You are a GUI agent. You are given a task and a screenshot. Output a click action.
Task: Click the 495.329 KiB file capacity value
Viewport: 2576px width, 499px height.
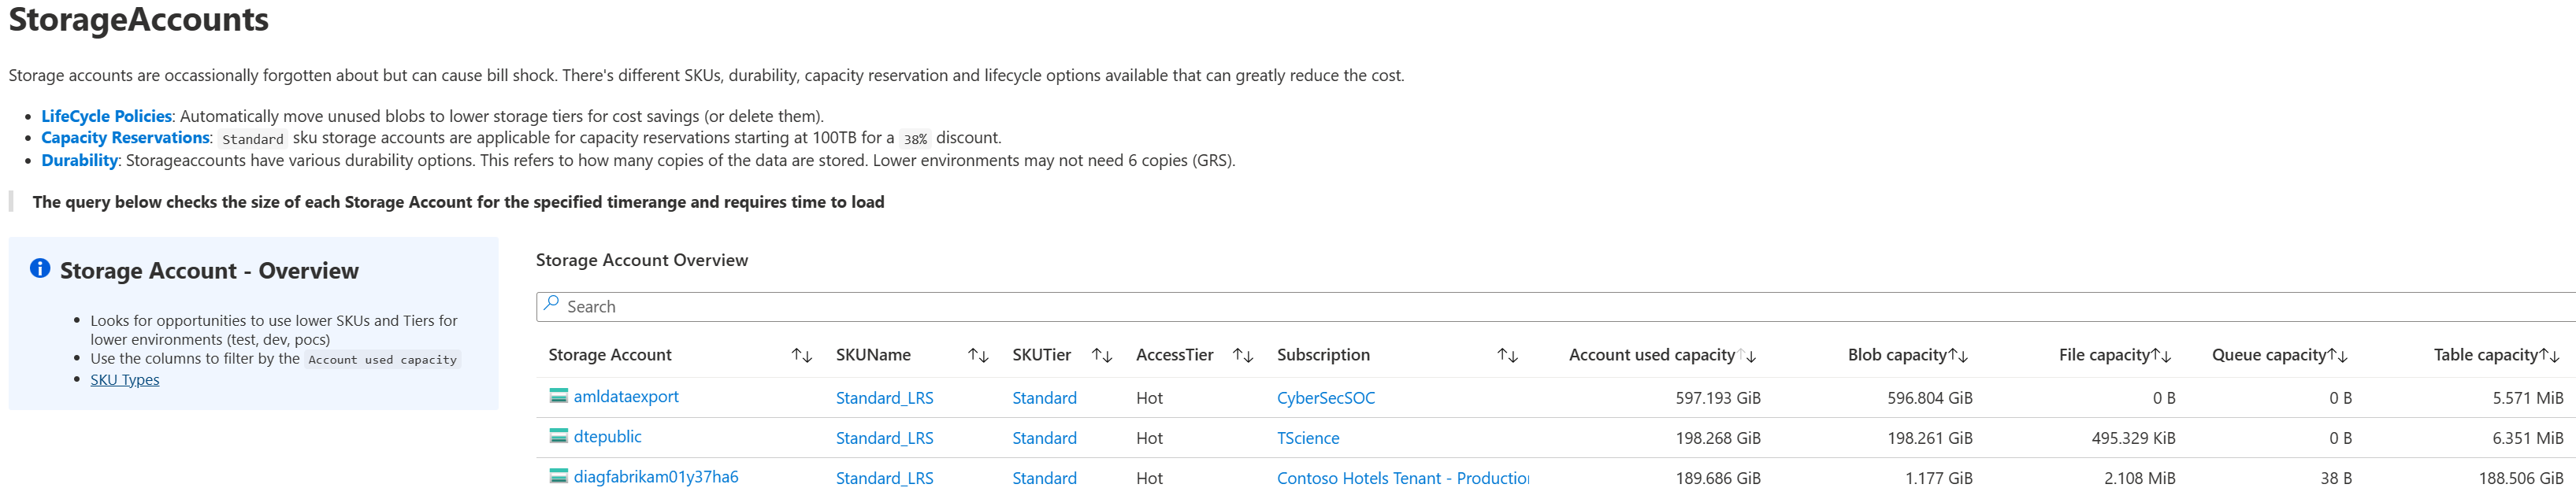point(2133,438)
